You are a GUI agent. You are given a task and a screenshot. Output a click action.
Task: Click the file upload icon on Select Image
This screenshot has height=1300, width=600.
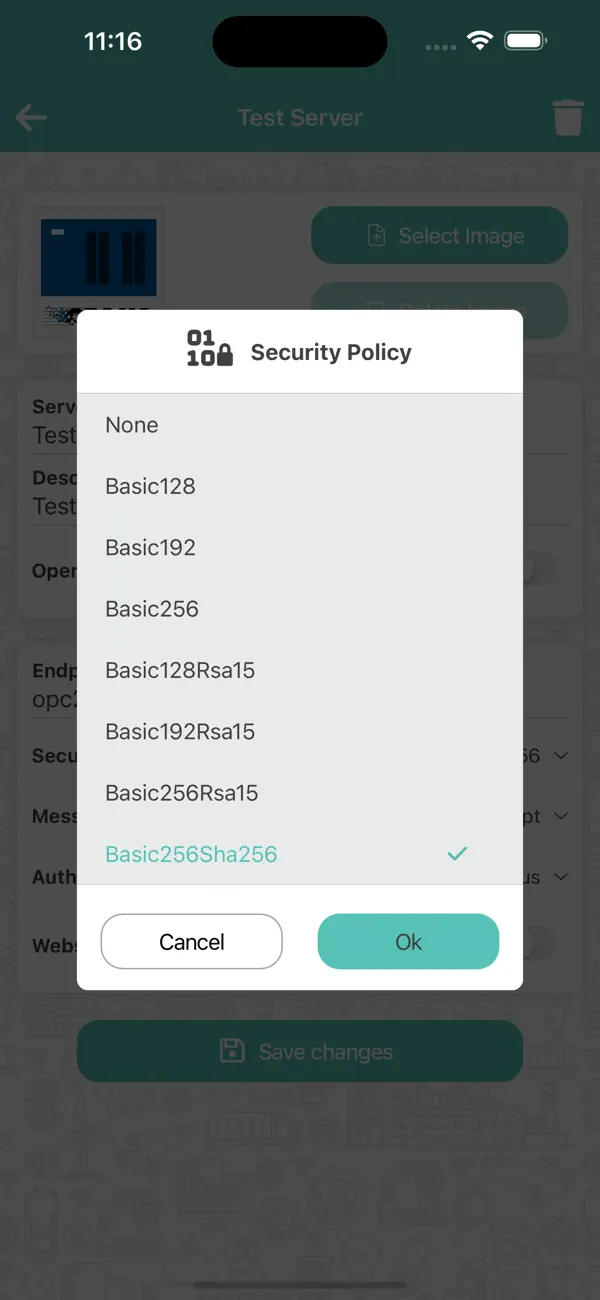tap(376, 235)
